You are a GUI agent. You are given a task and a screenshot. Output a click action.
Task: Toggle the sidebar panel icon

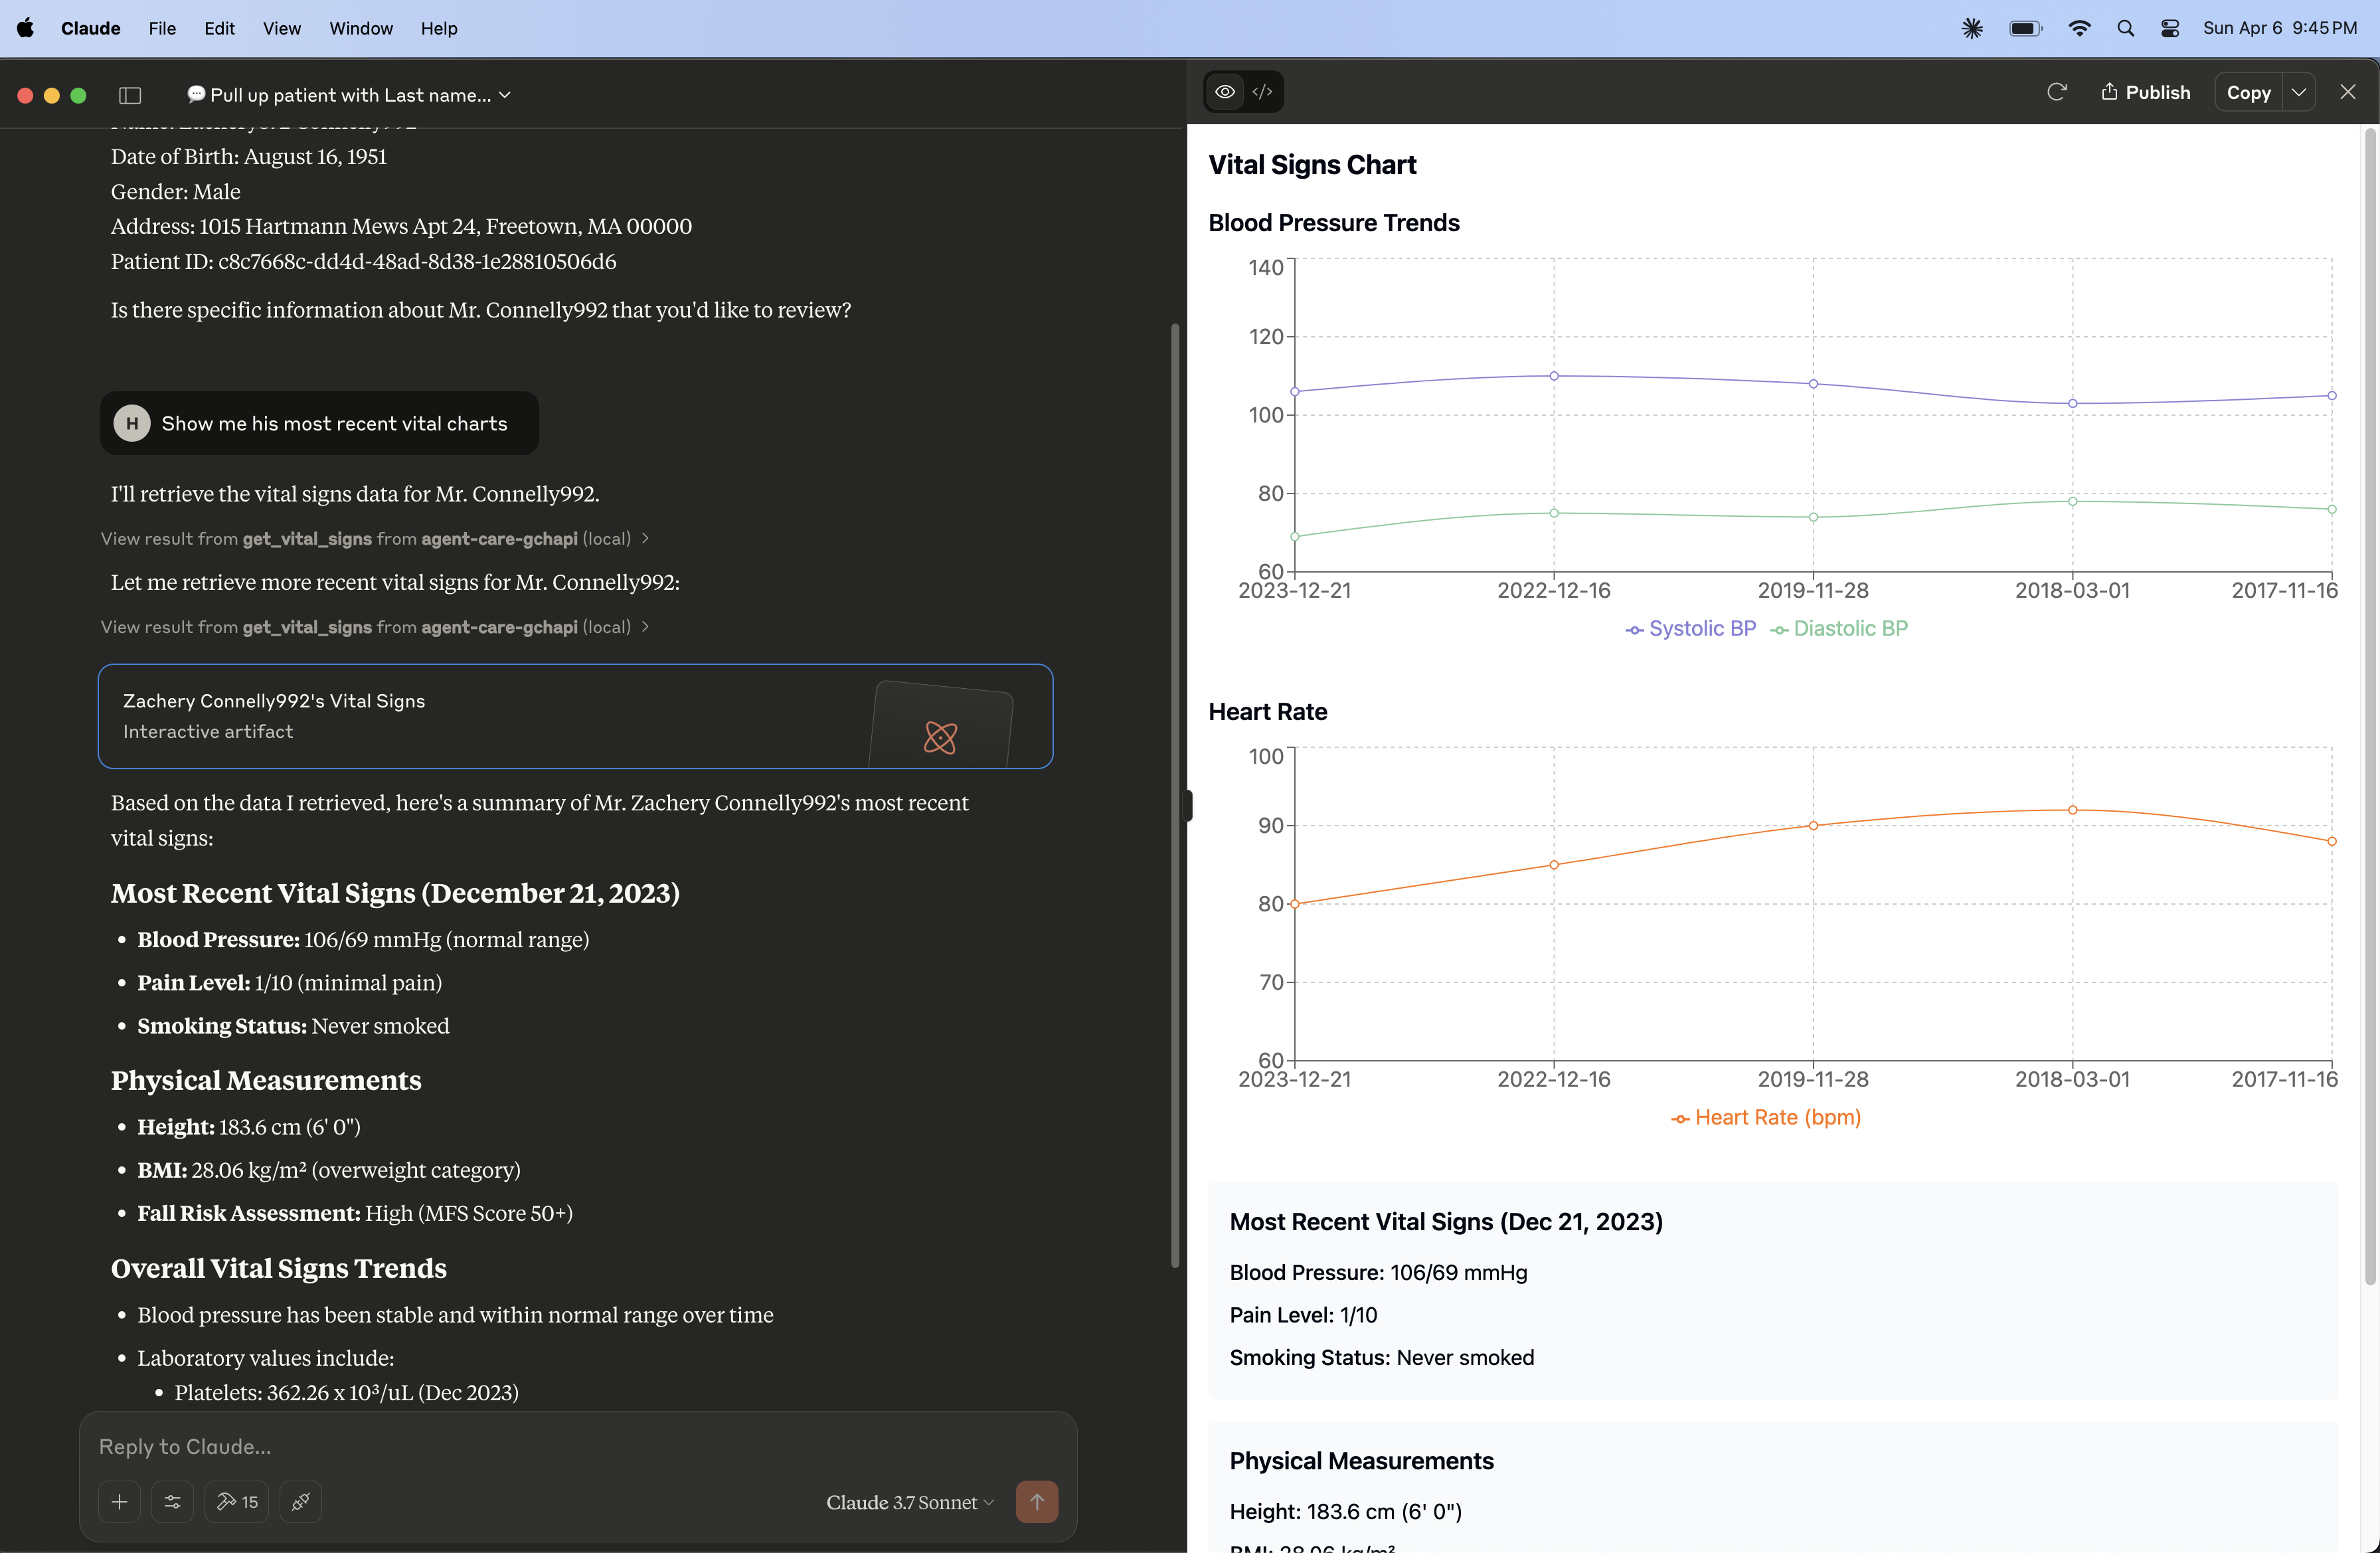coord(130,95)
